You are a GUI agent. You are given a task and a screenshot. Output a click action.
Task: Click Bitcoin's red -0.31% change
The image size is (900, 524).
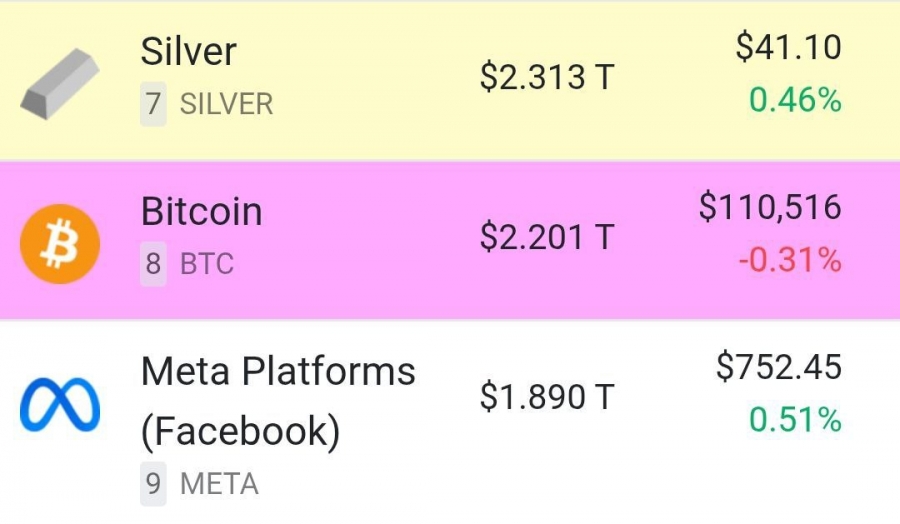click(x=790, y=260)
